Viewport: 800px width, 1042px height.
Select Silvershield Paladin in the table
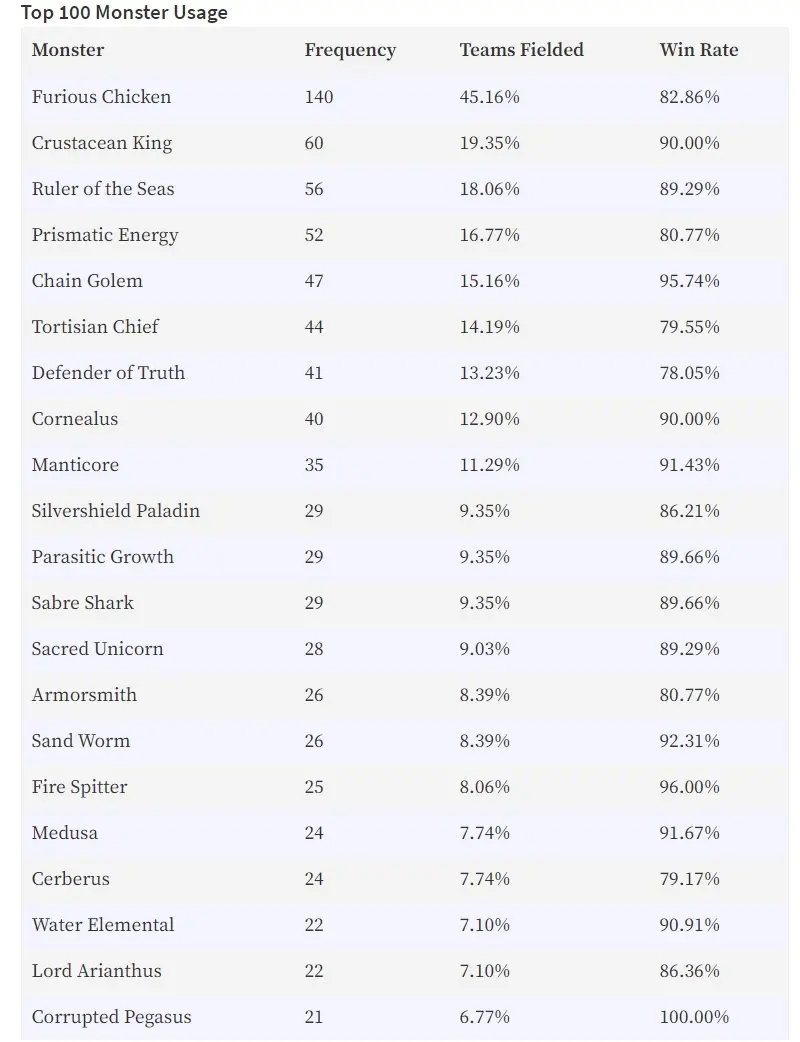(x=116, y=510)
